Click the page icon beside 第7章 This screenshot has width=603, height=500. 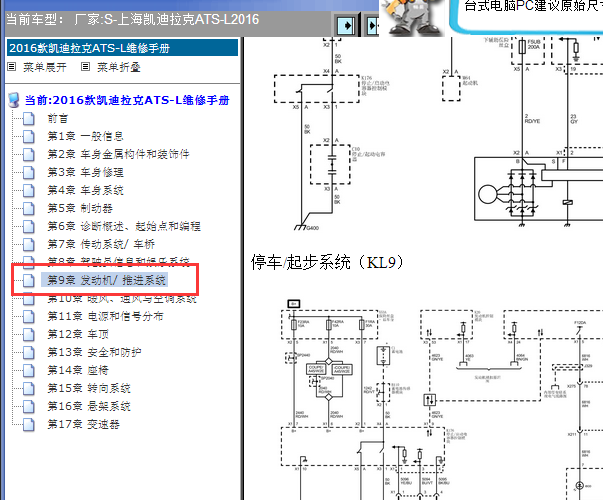[x=28, y=245]
